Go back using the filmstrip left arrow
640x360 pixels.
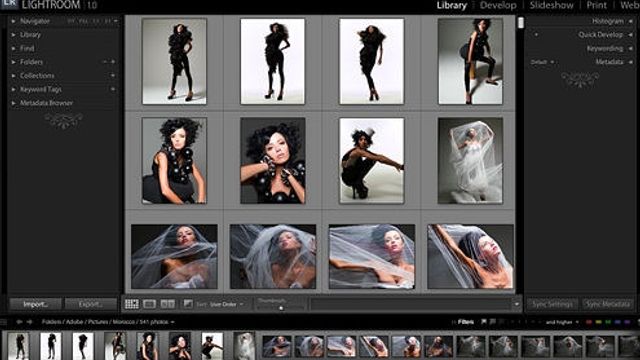[x=19, y=322]
